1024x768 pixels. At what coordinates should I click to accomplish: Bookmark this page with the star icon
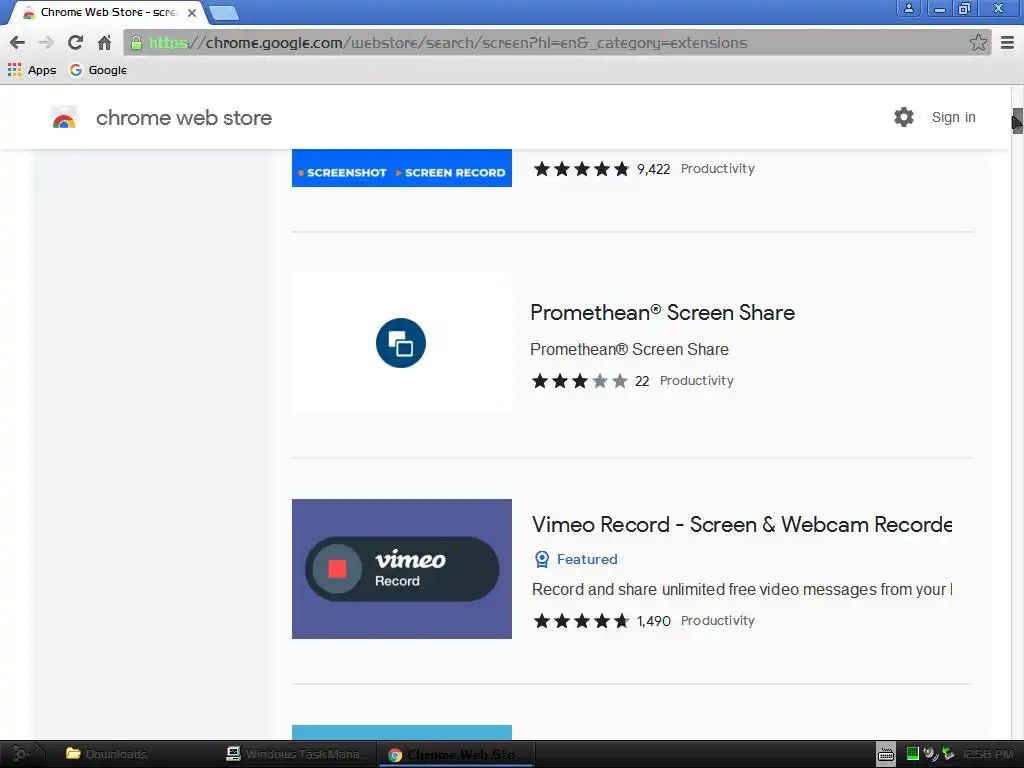tap(978, 43)
